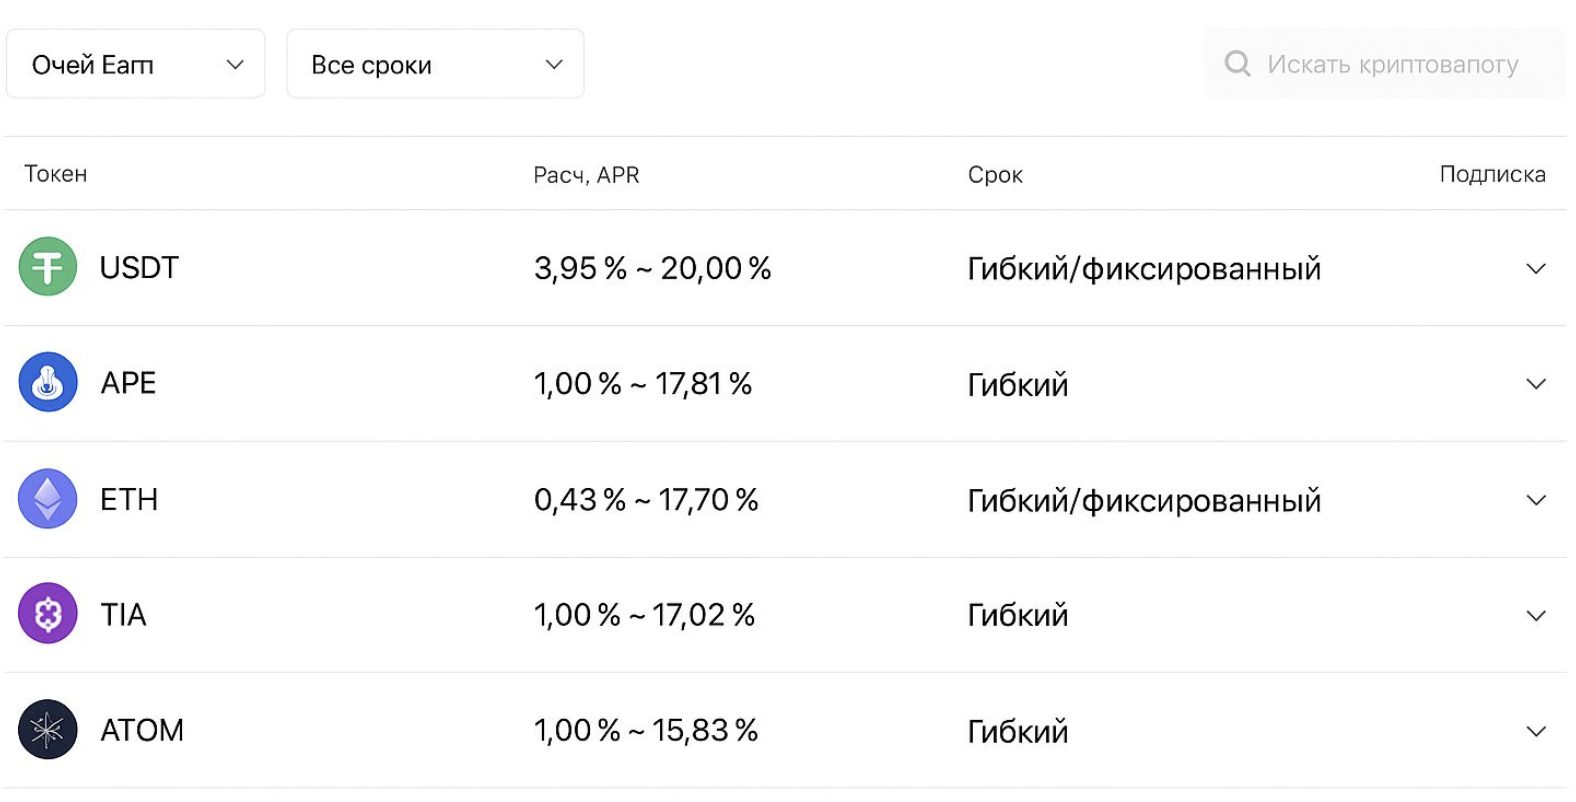Image resolution: width=1576 pixels, height=802 pixels.
Task: Click the TIA token icon
Action: (x=48, y=613)
